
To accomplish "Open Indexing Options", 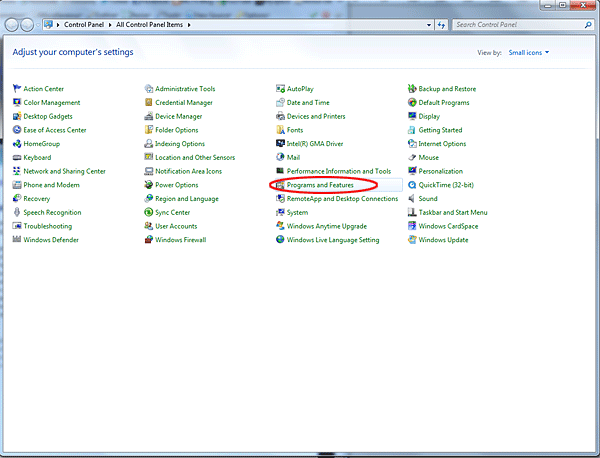I will 180,144.
